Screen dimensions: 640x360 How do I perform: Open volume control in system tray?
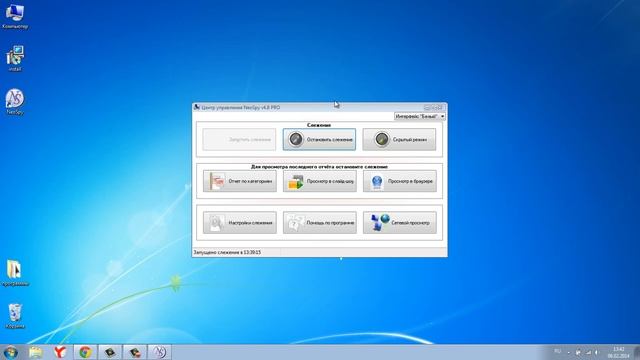pyautogui.click(x=597, y=352)
